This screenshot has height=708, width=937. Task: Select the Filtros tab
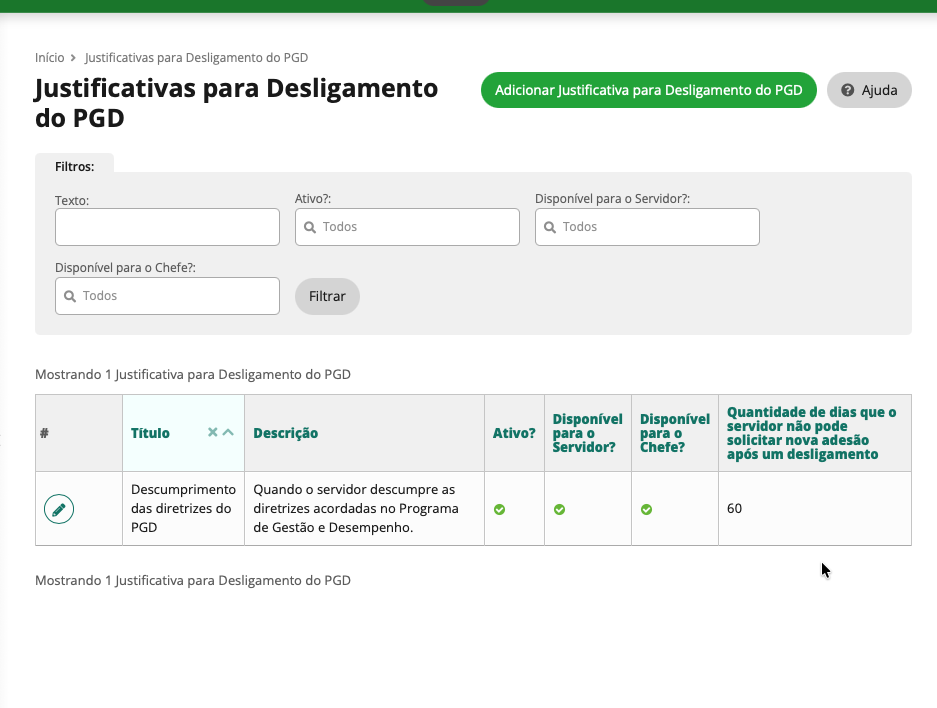click(74, 165)
